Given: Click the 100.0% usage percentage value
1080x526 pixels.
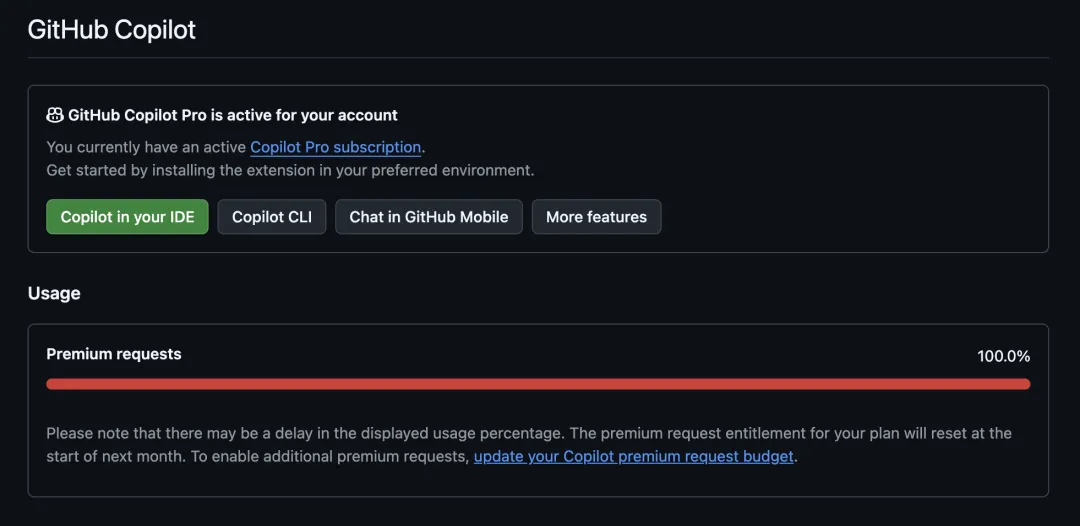Looking at the screenshot, I should pos(1003,356).
